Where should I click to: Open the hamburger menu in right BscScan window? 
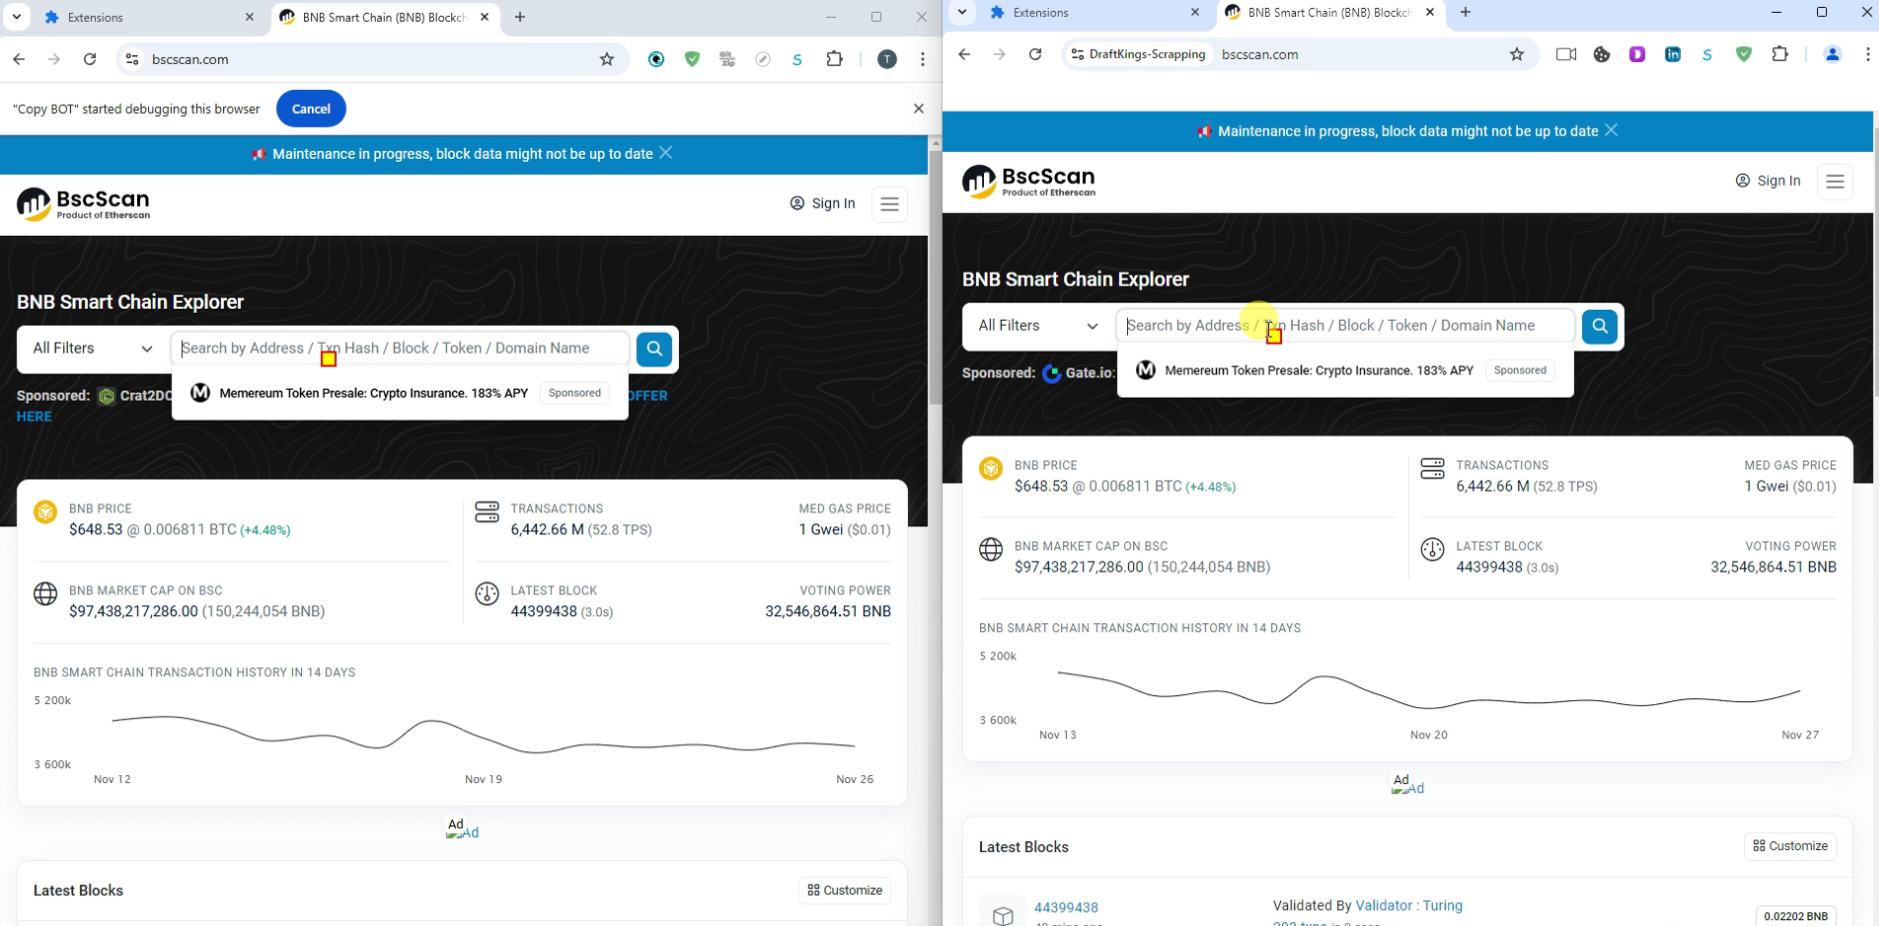point(1835,182)
